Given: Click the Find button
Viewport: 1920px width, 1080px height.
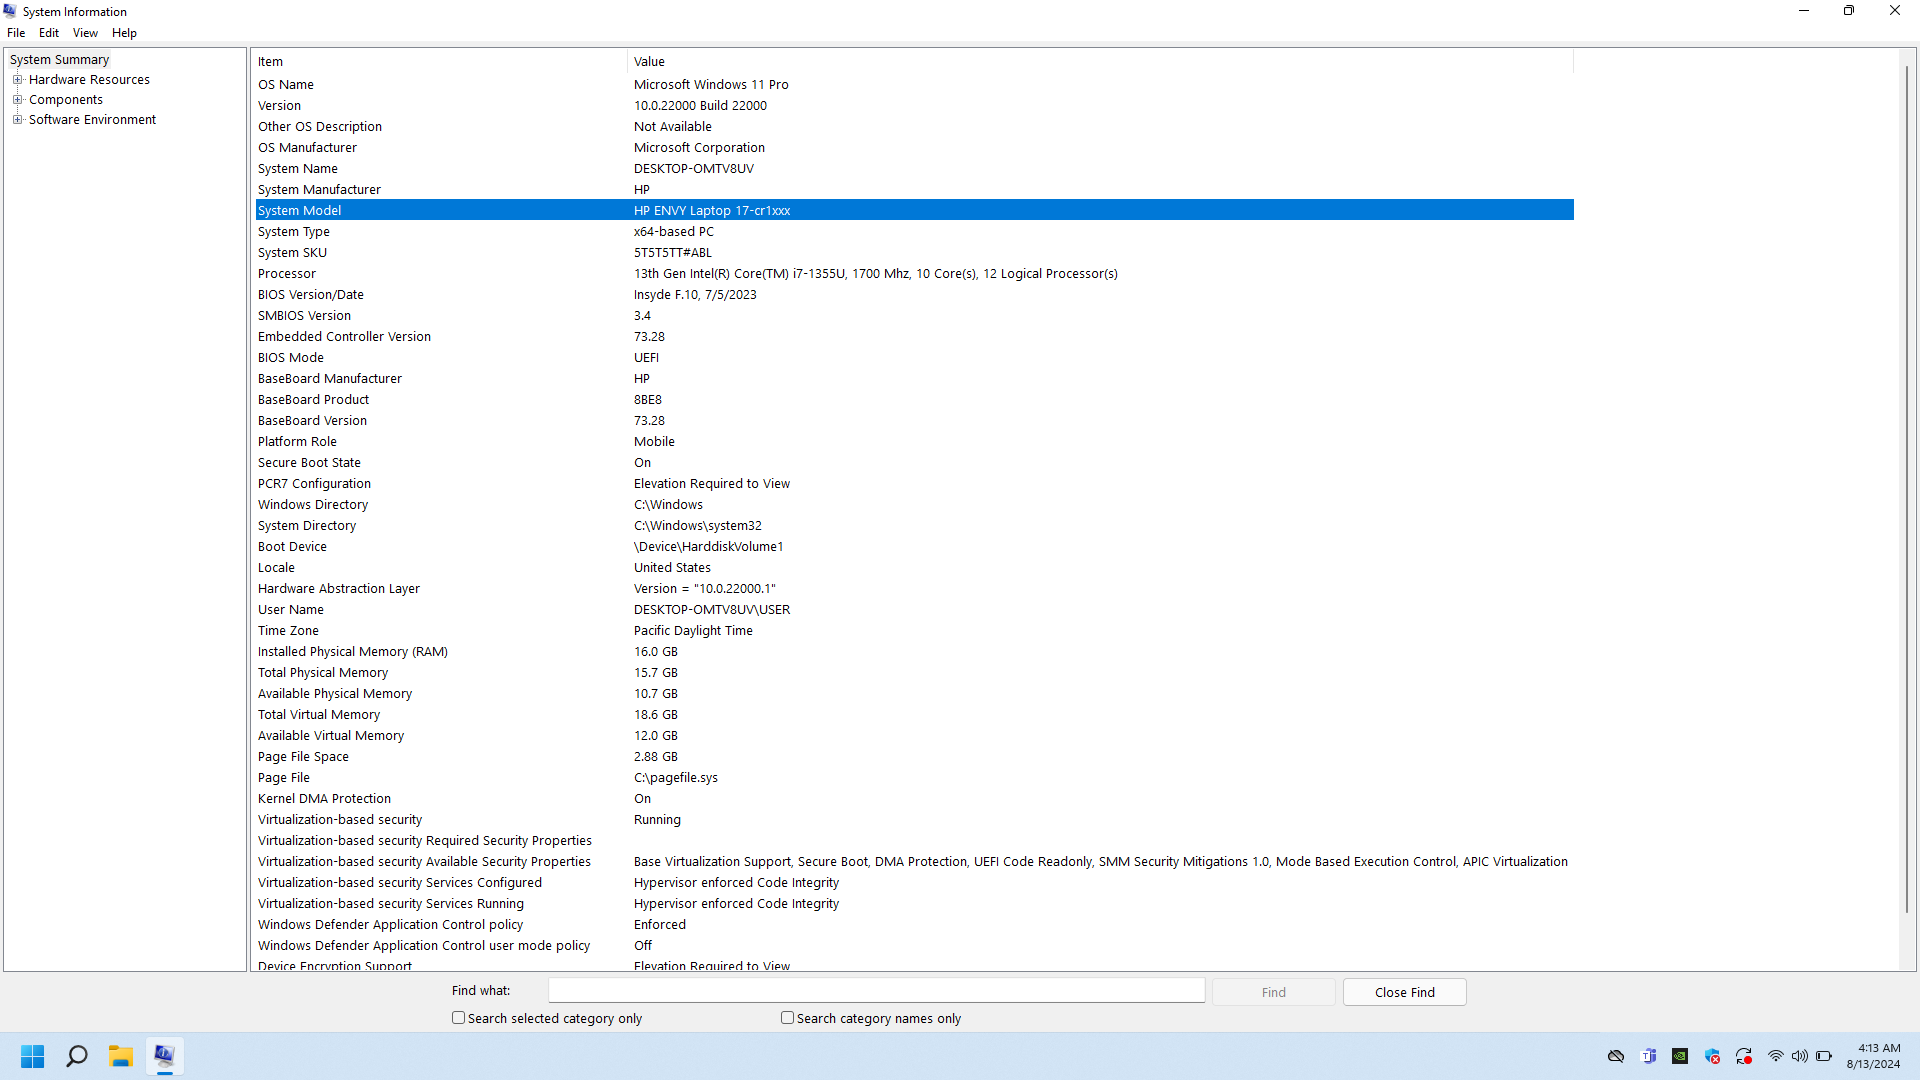Looking at the screenshot, I should pos(1273,992).
